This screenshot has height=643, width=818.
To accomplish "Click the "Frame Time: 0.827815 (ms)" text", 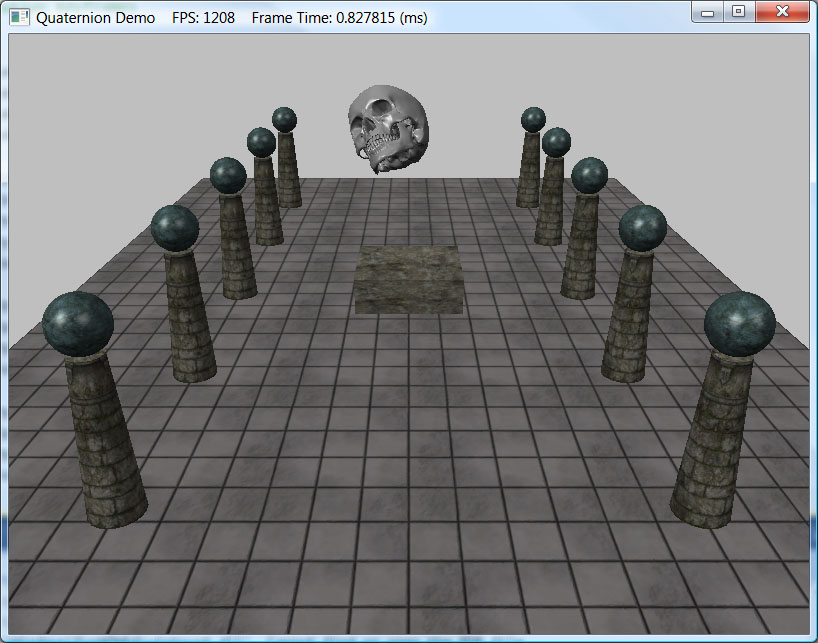I will coord(340,18).
